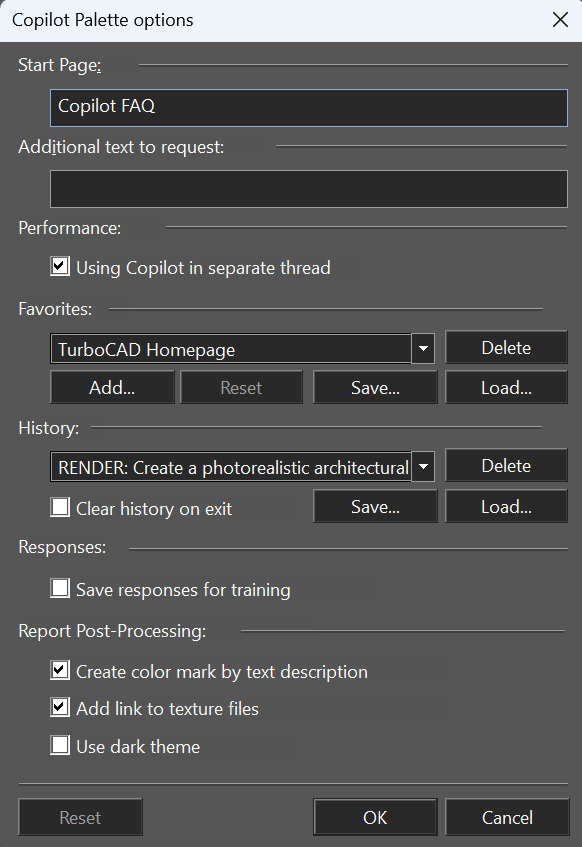The height and width of the screenshot is (847, 582).
Task: Confirm options with OK
Action: (x=375, y=817)
